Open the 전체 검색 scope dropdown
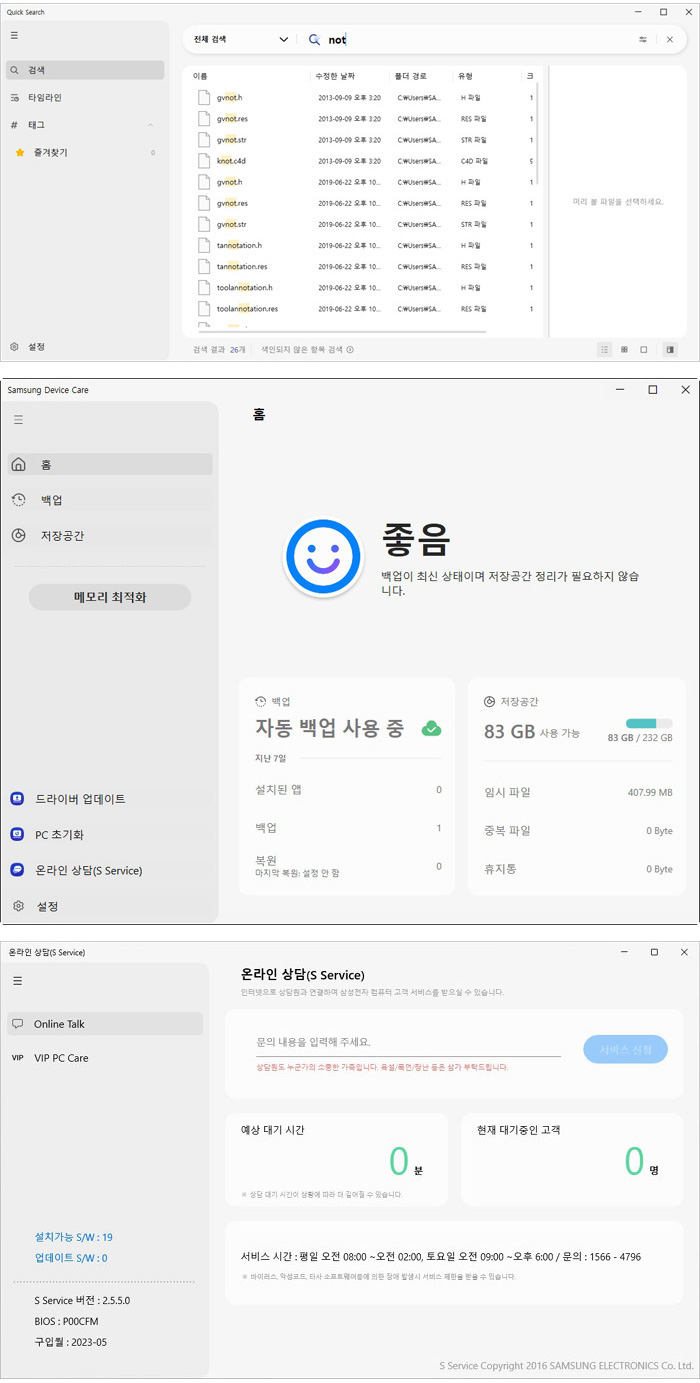Viewport: 700px width, 1383px height. click(241, 39)
